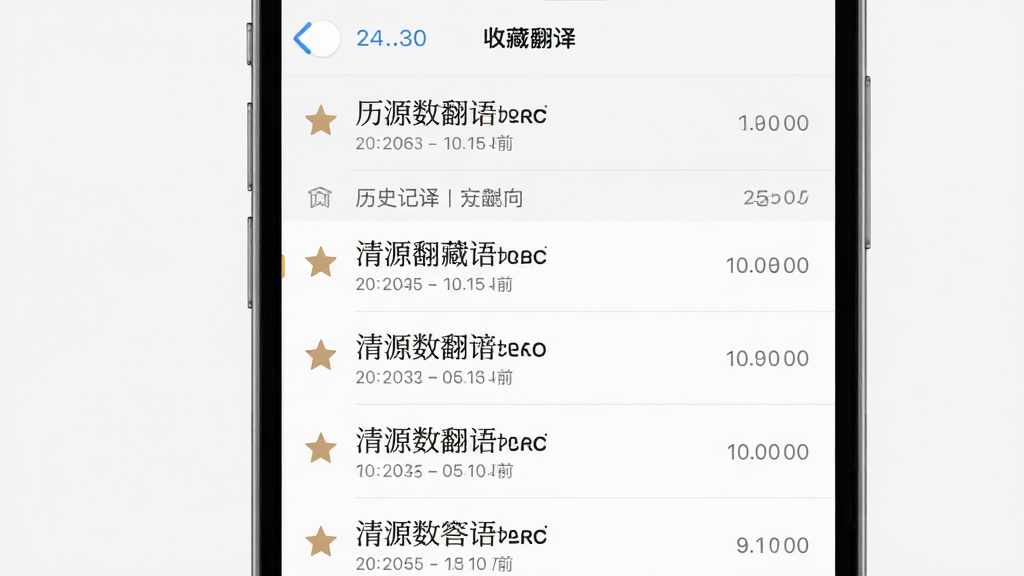Click the 10.9000 value
The width and height of the screenshot is (1024, 576).
coord(767,359)
